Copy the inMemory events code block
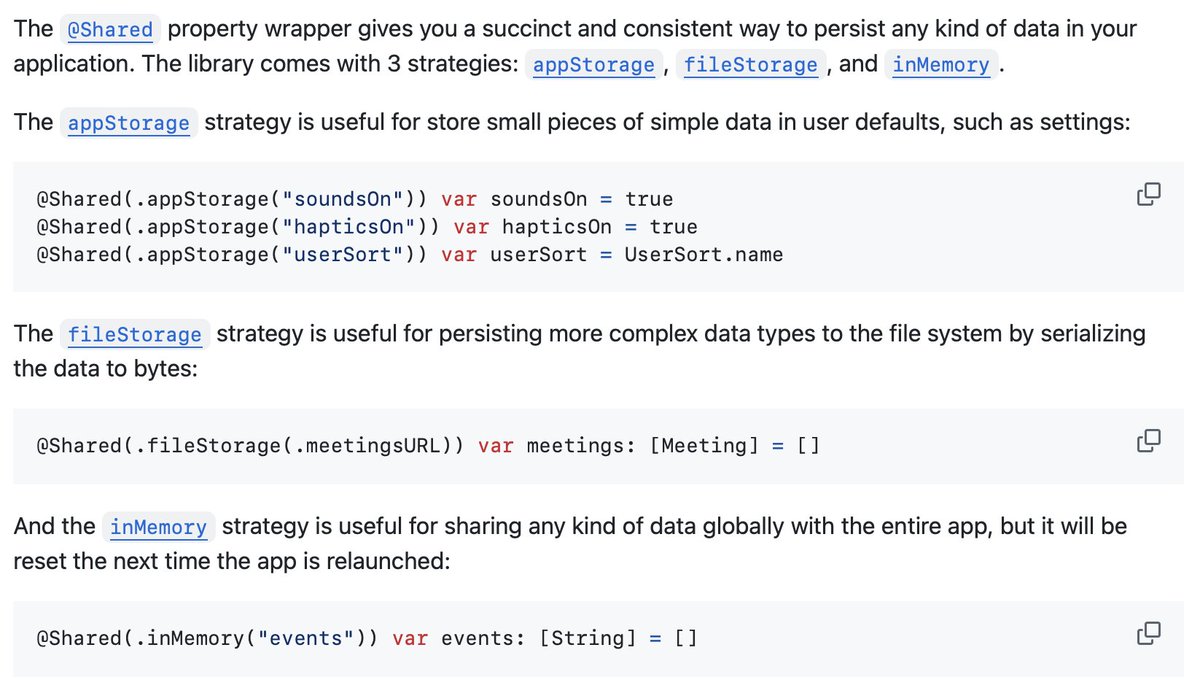The width and height of the screenshot is (1200, 696). [1148, 632]
